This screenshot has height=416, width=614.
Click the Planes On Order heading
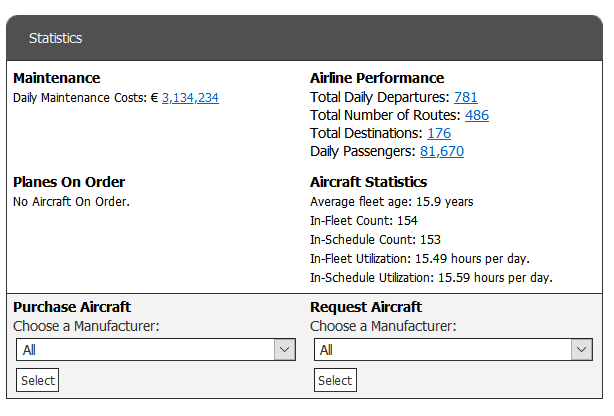click(x=69, y=182)
